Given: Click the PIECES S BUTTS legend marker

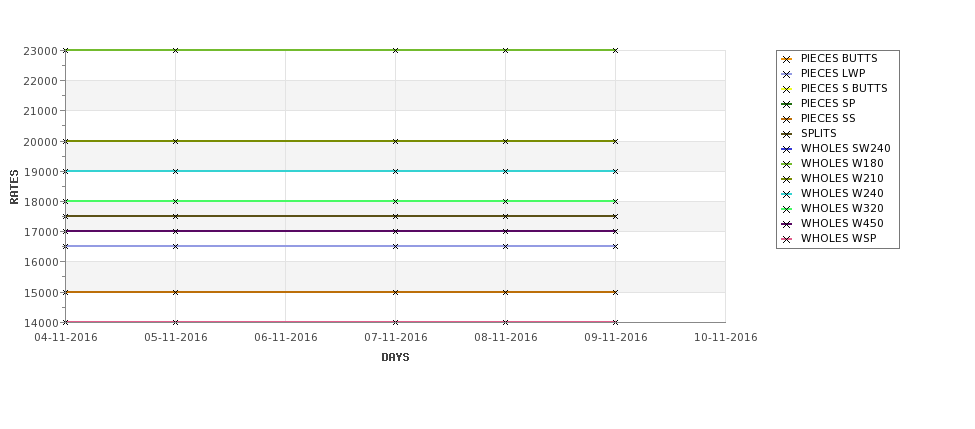Looking at the screenshot, I should pos(787,89).
